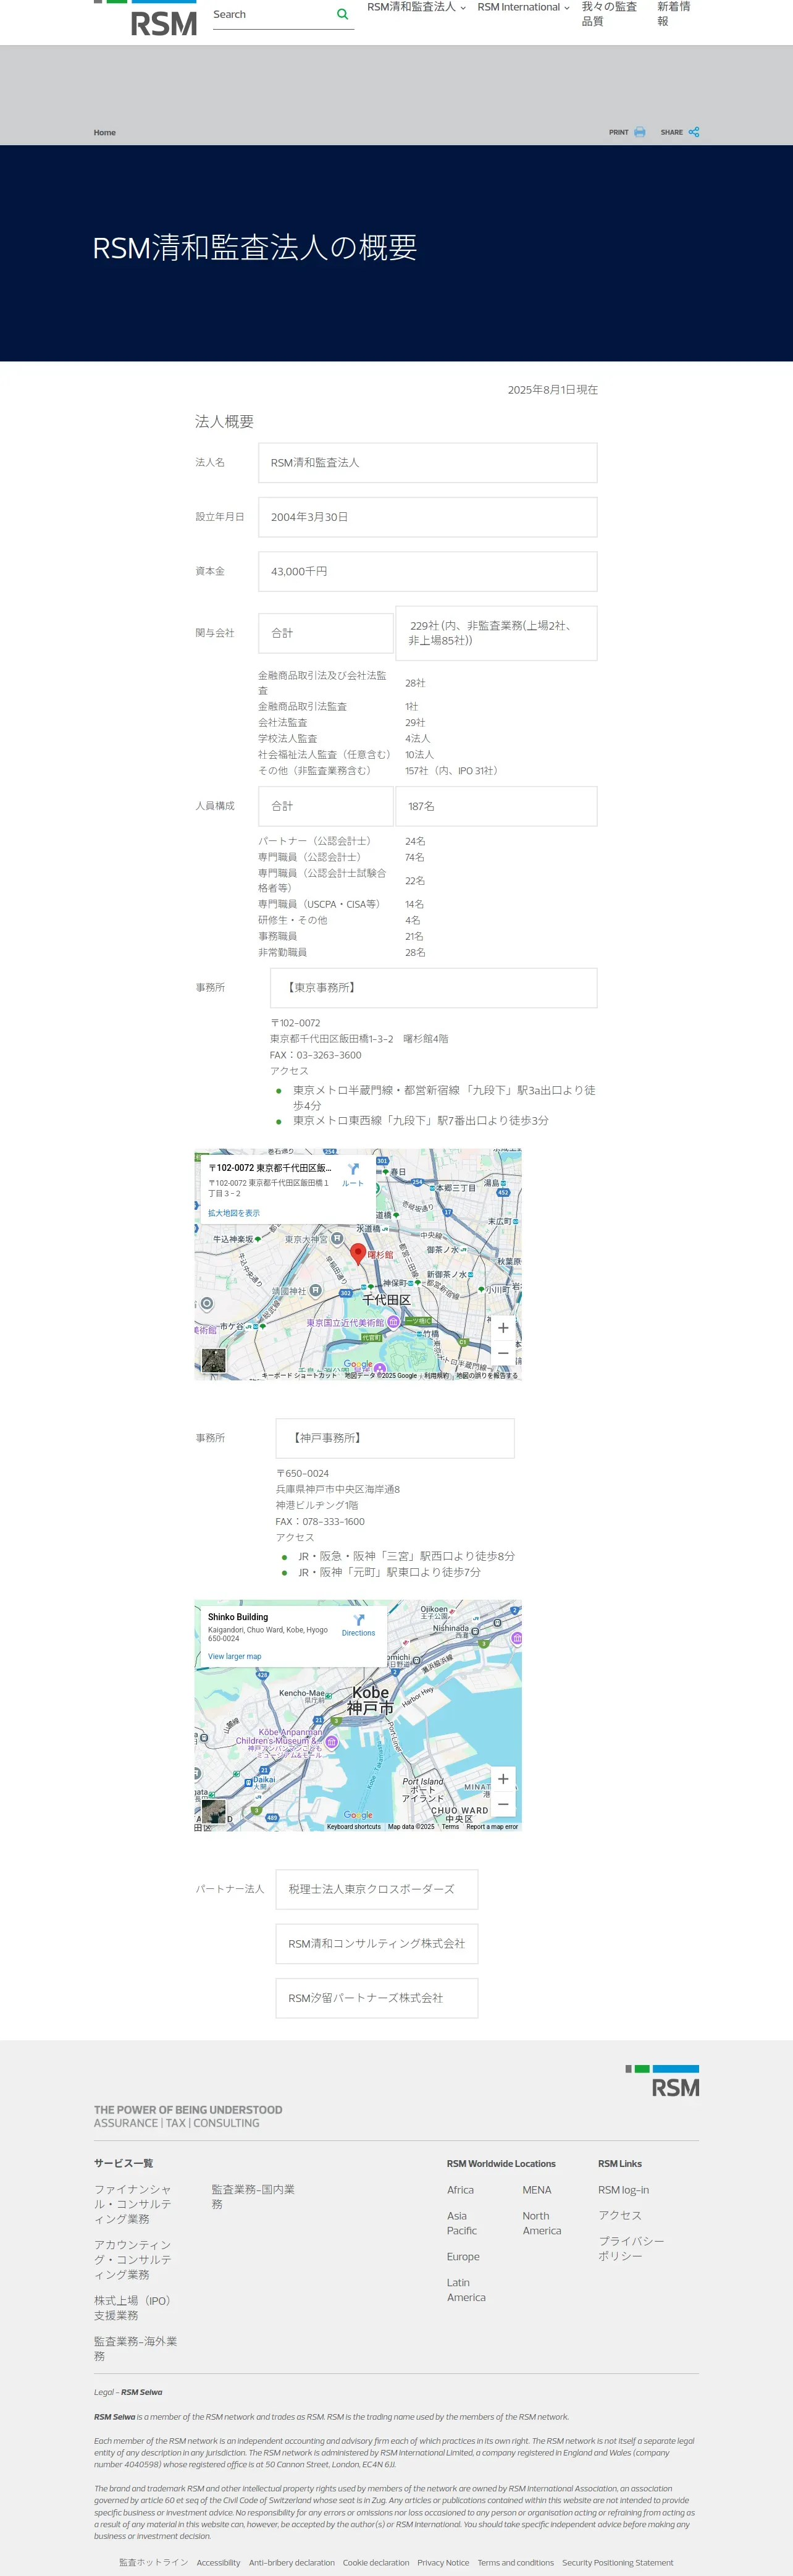Click 【東京事務所】 office box

(433, 987)
